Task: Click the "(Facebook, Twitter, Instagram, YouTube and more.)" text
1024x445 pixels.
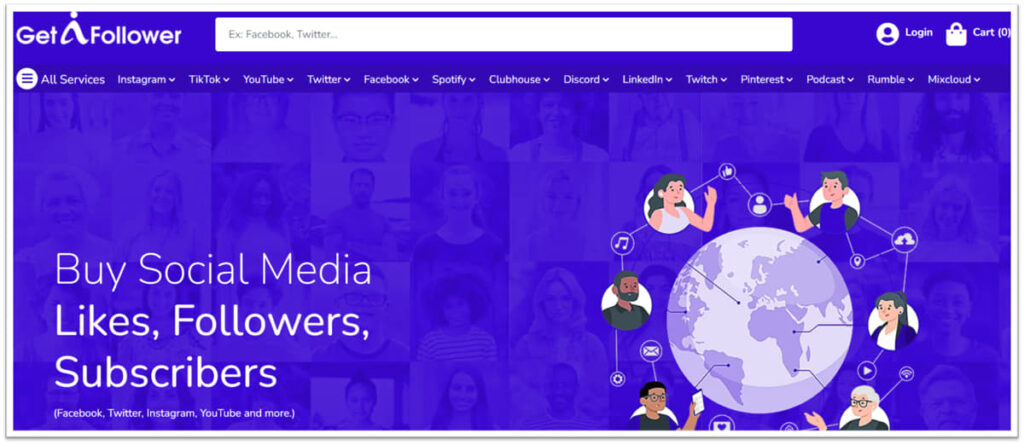Action: 174,413
